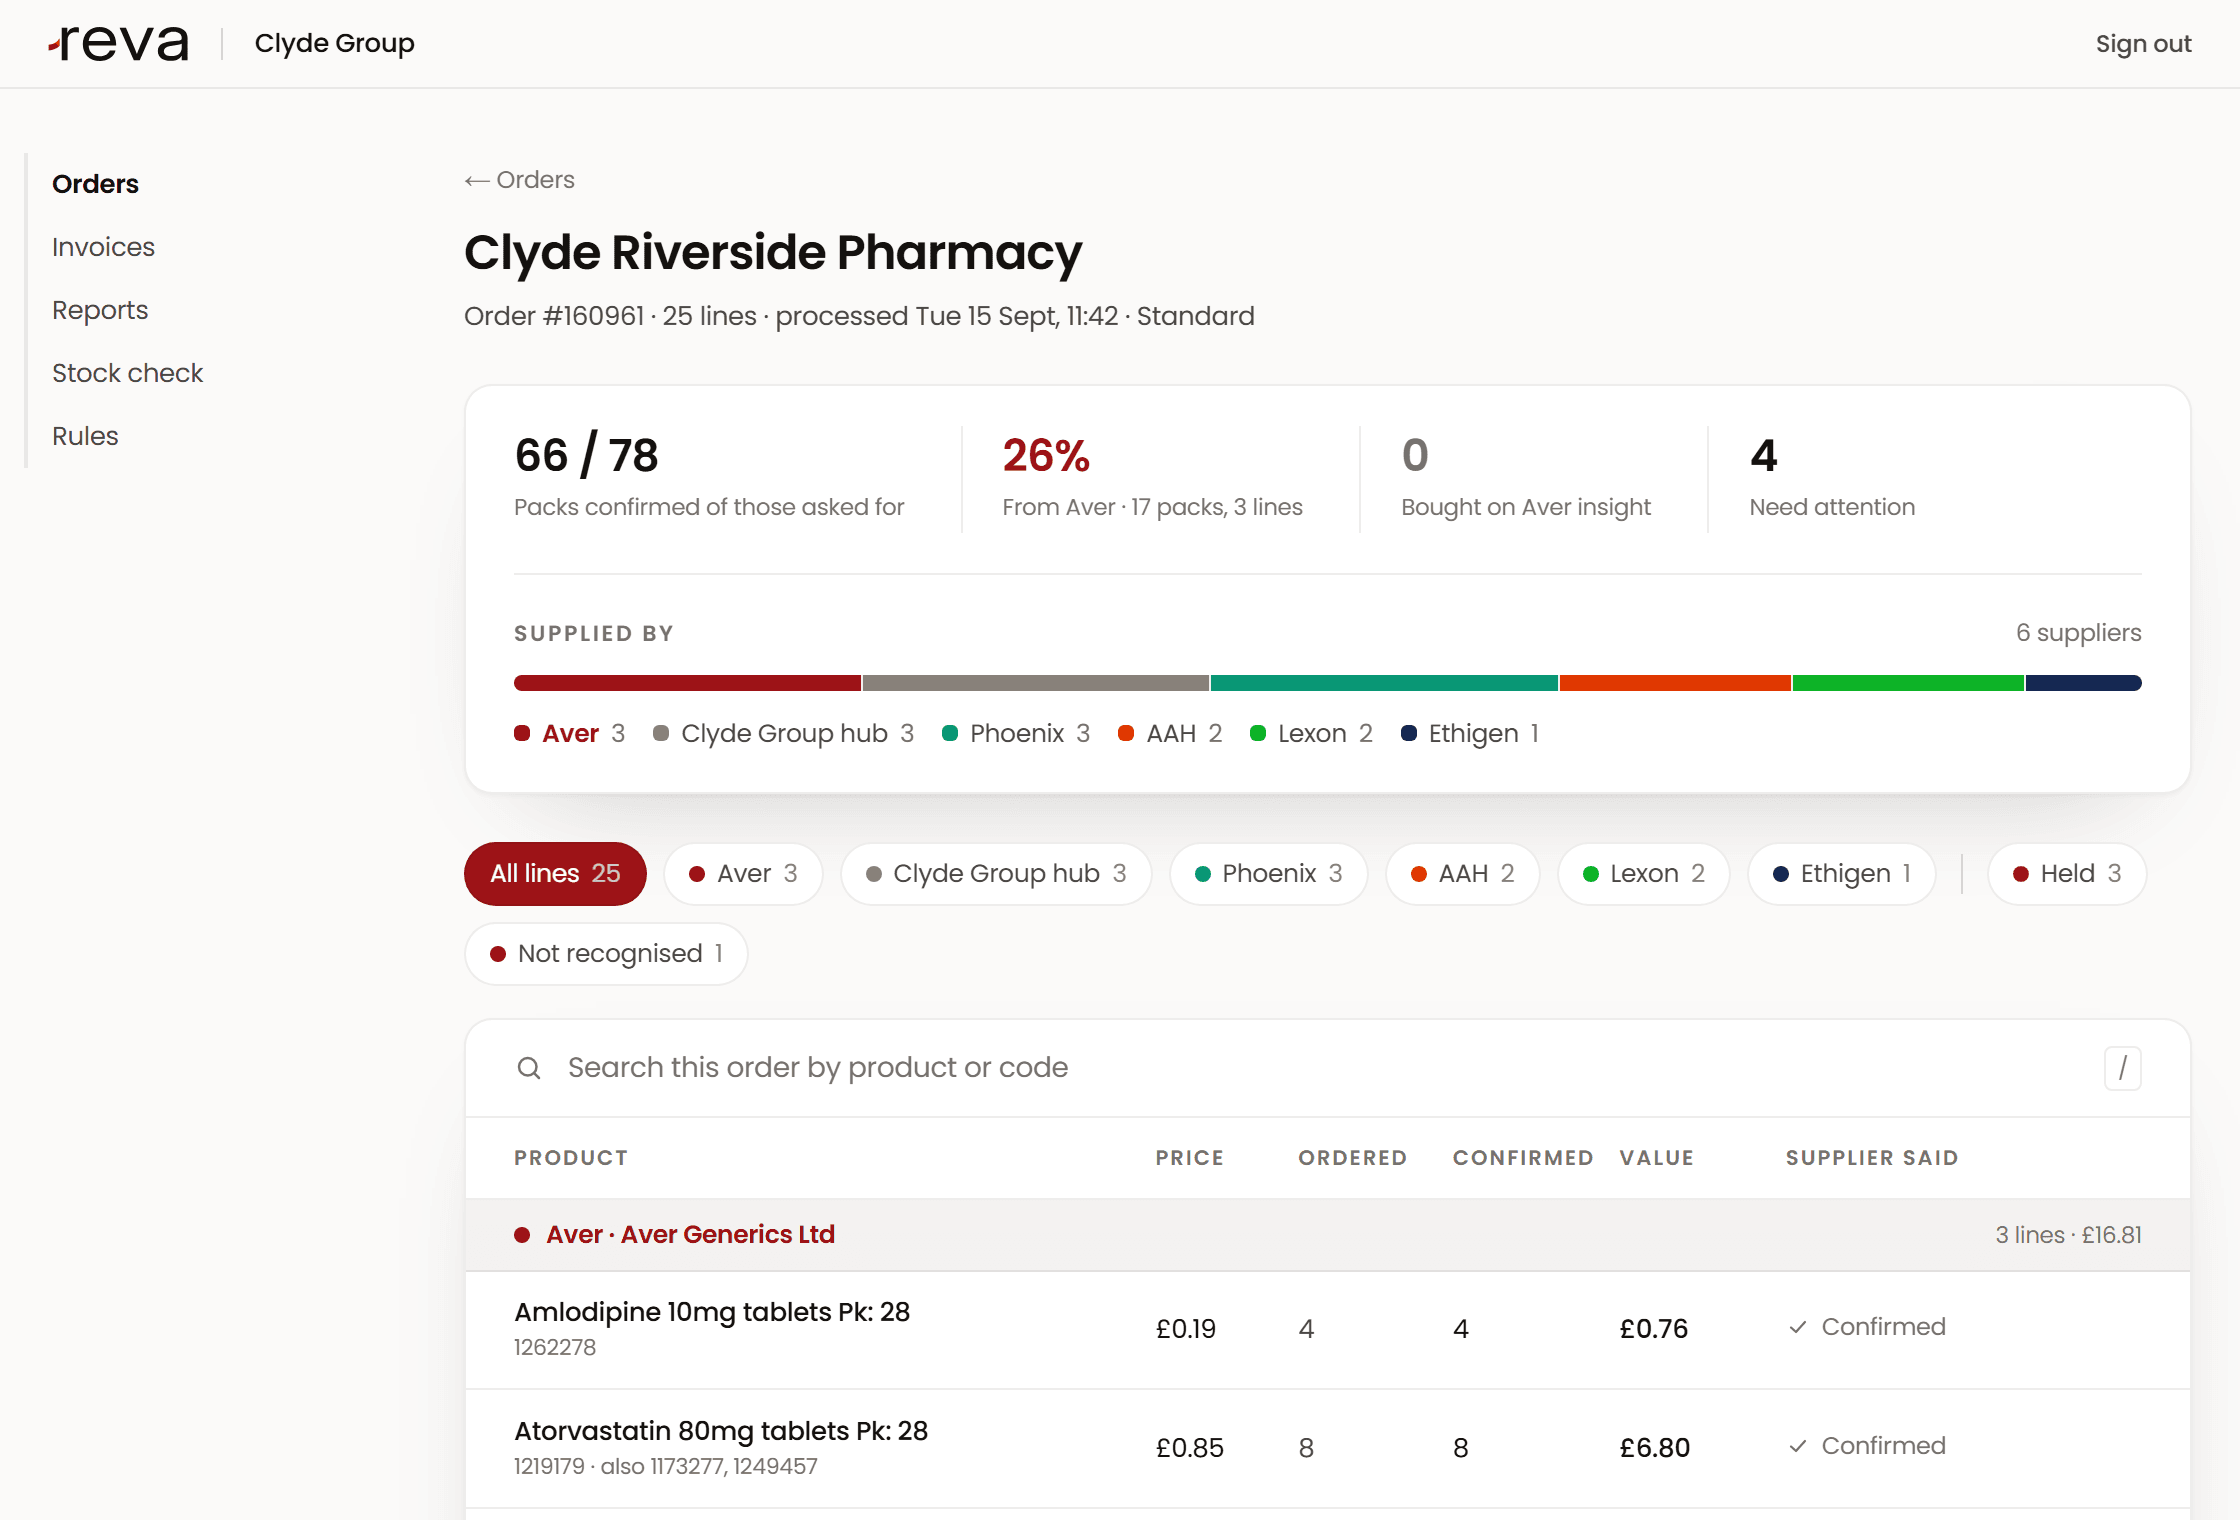The height and width of the screenshot is (1520, 2240).
Task: Show Not recognised 1 lines
Action: point(606,954)
